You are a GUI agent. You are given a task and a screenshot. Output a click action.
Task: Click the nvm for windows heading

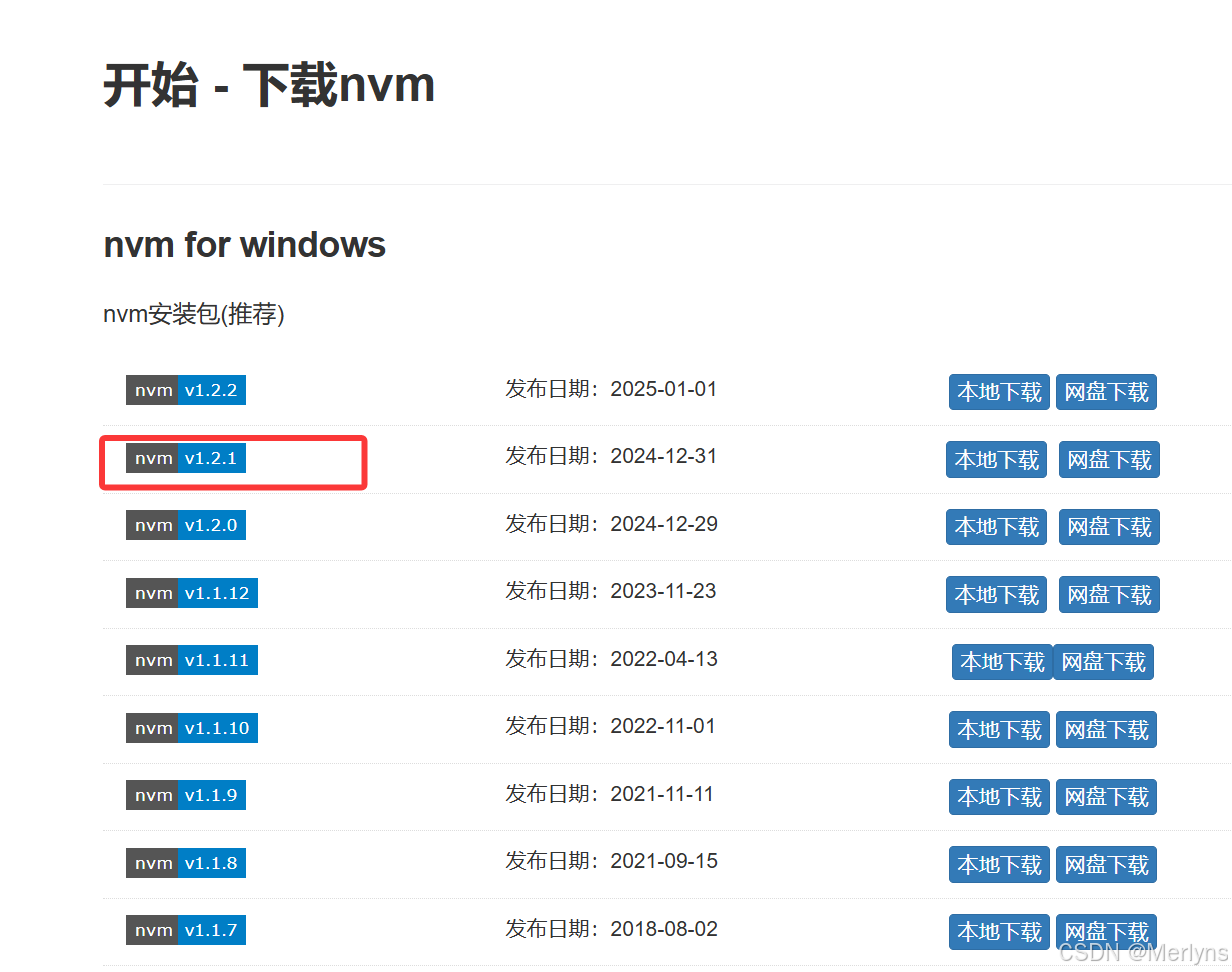[x=245, y=244]
